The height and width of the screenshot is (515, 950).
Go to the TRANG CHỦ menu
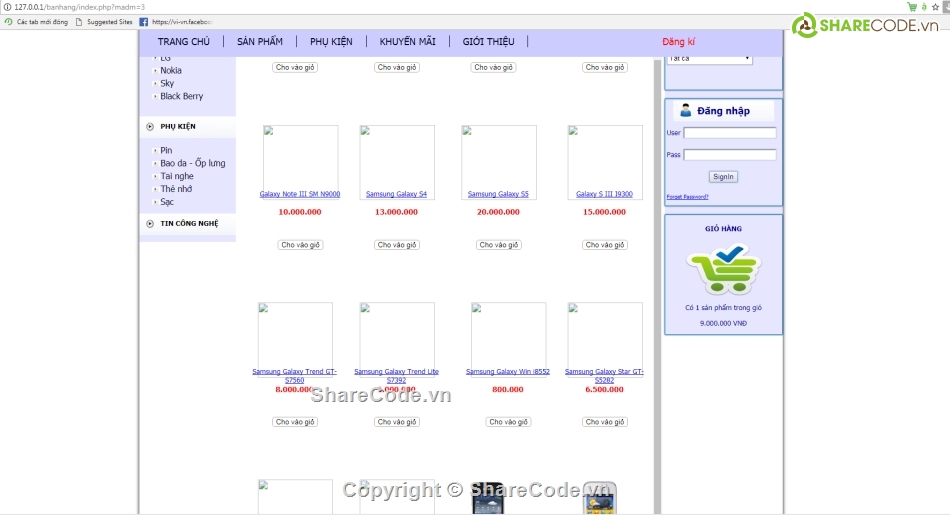point(184,42)
